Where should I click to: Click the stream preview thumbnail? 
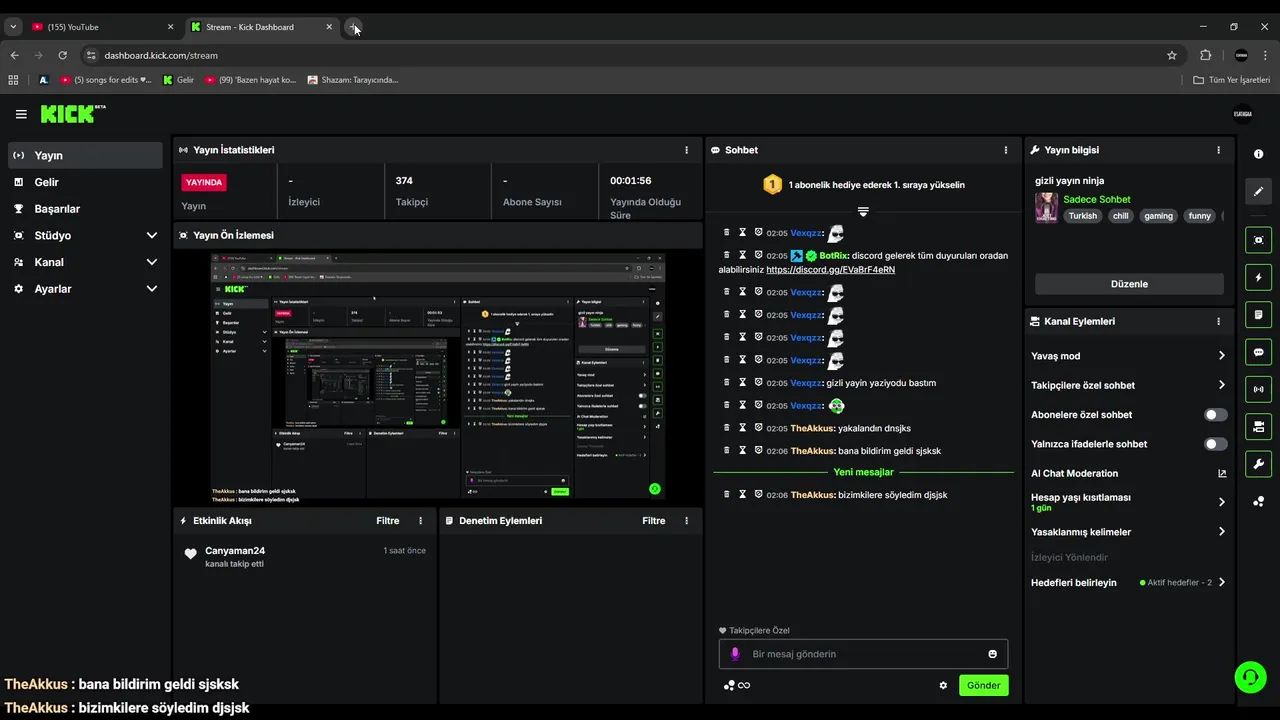(438, 377)
